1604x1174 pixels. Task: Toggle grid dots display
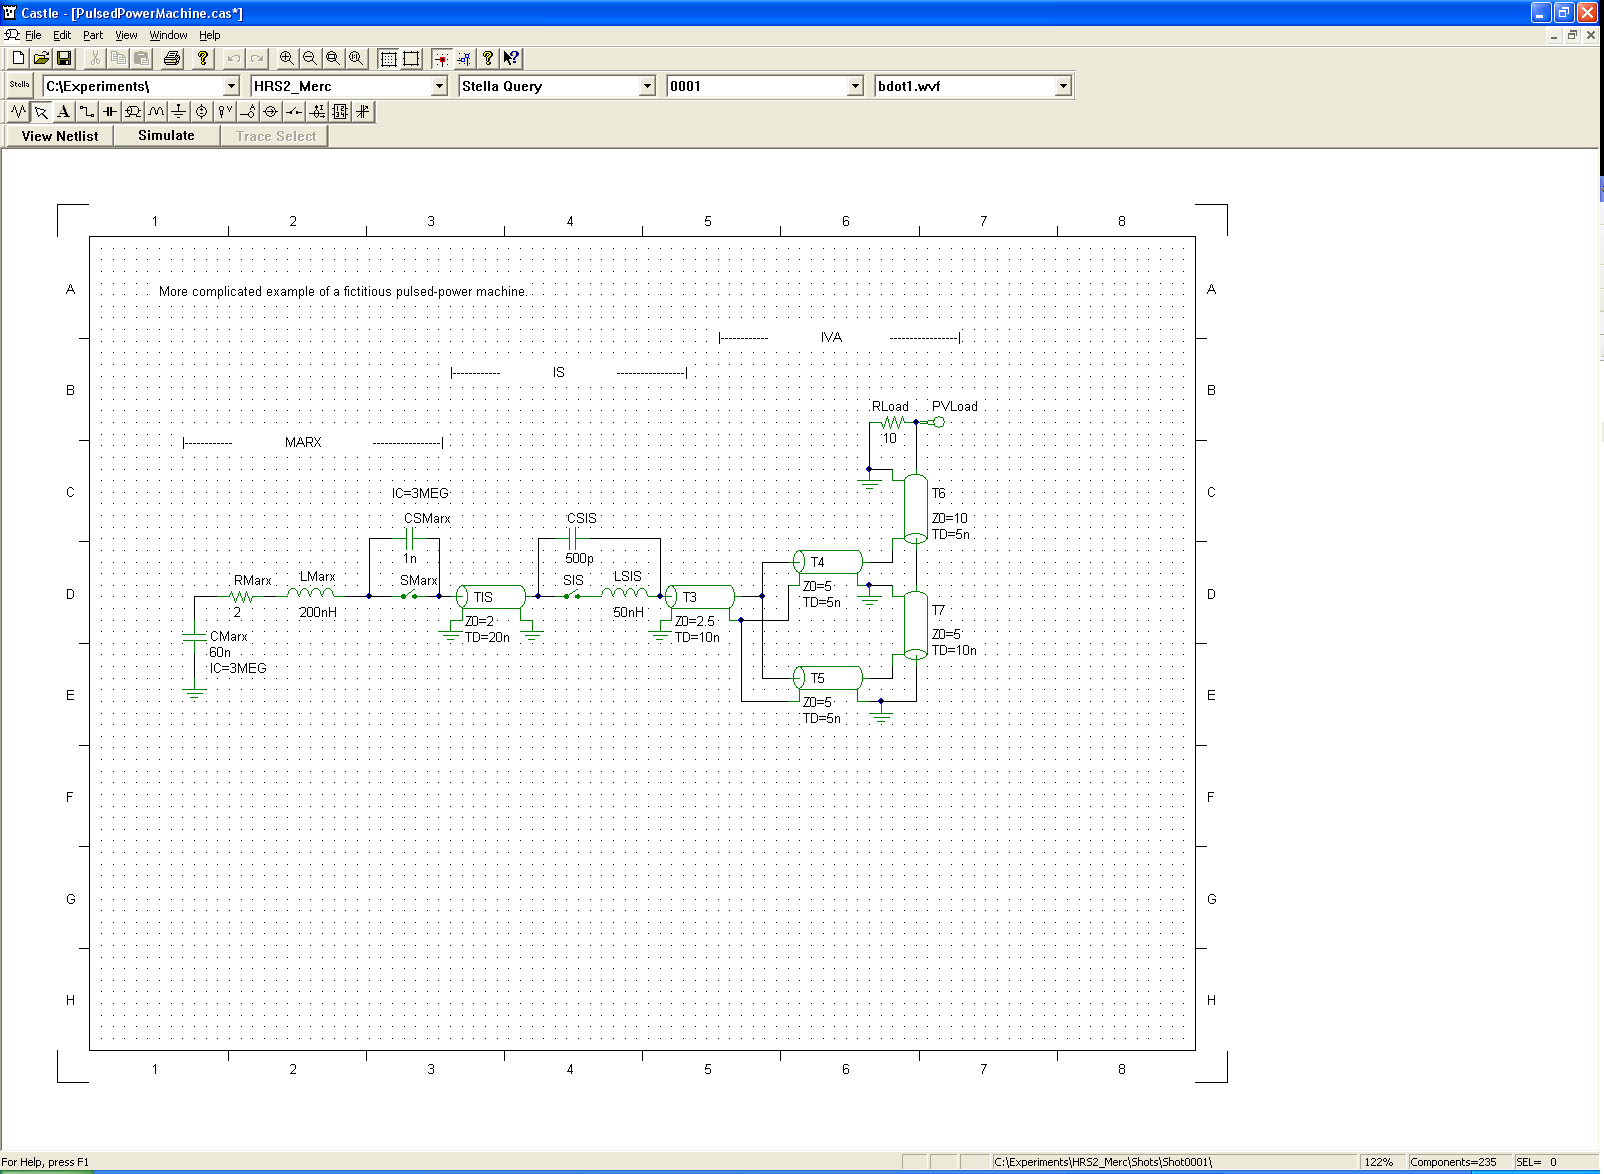tap(388, 59)
